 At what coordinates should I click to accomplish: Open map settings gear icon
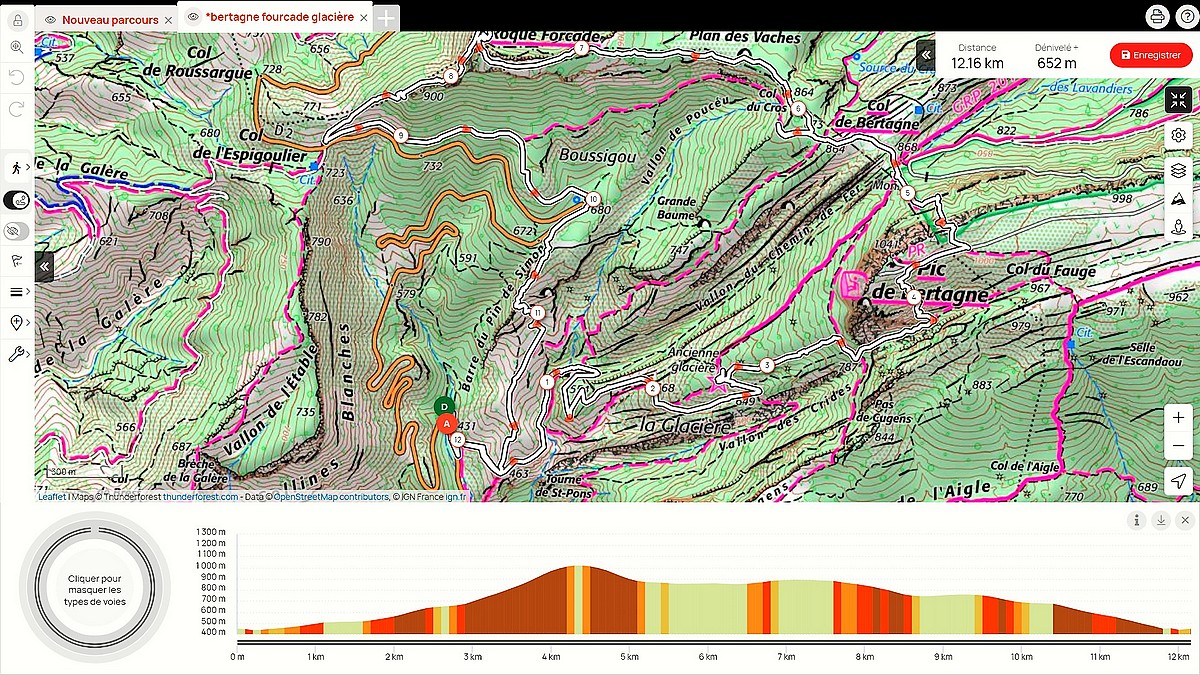pyautogui.click(x=1178, y=136)
